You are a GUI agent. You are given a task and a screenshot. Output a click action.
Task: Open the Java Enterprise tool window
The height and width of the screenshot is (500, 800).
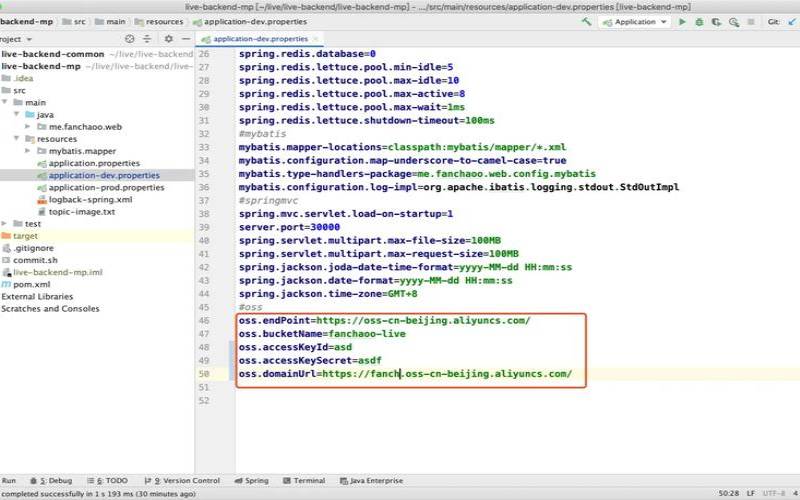coord(371,481)
